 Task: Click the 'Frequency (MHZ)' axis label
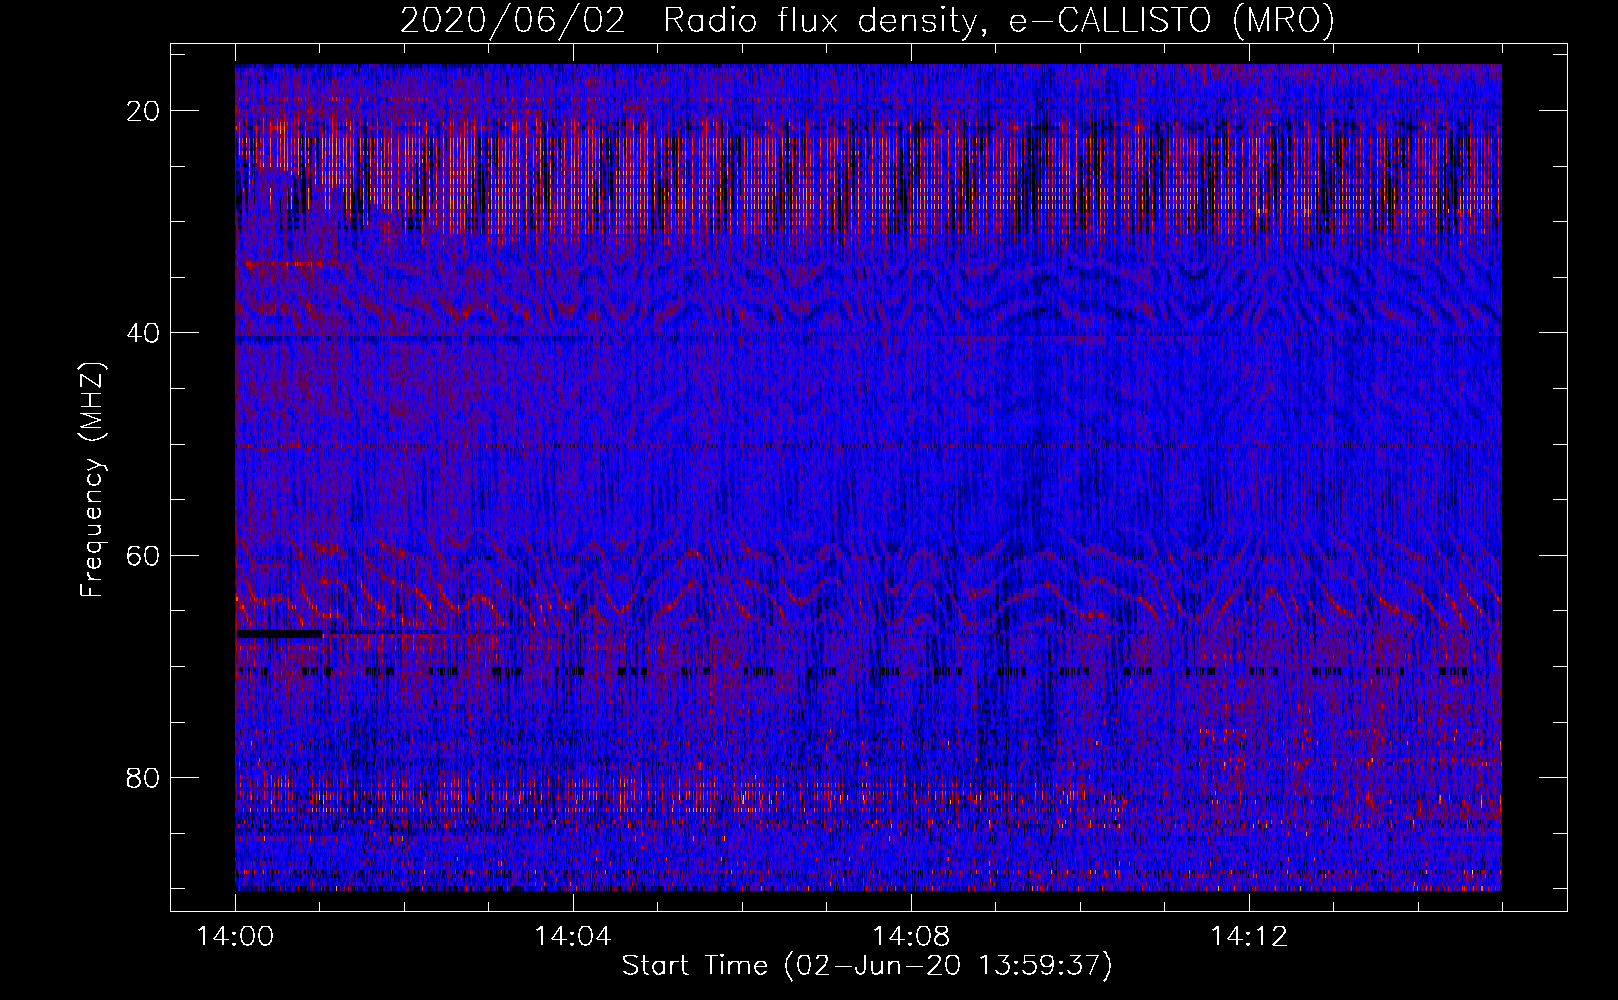[x=92, y=480]
